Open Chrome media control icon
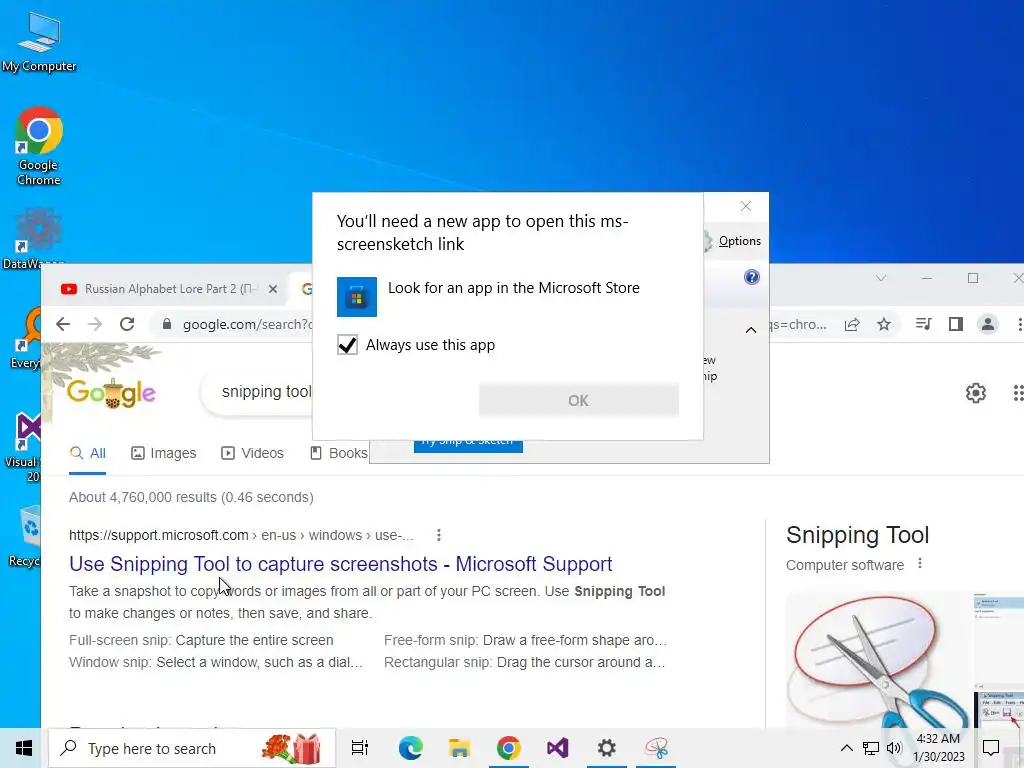1024x768 pixels. tap(923, 324)
